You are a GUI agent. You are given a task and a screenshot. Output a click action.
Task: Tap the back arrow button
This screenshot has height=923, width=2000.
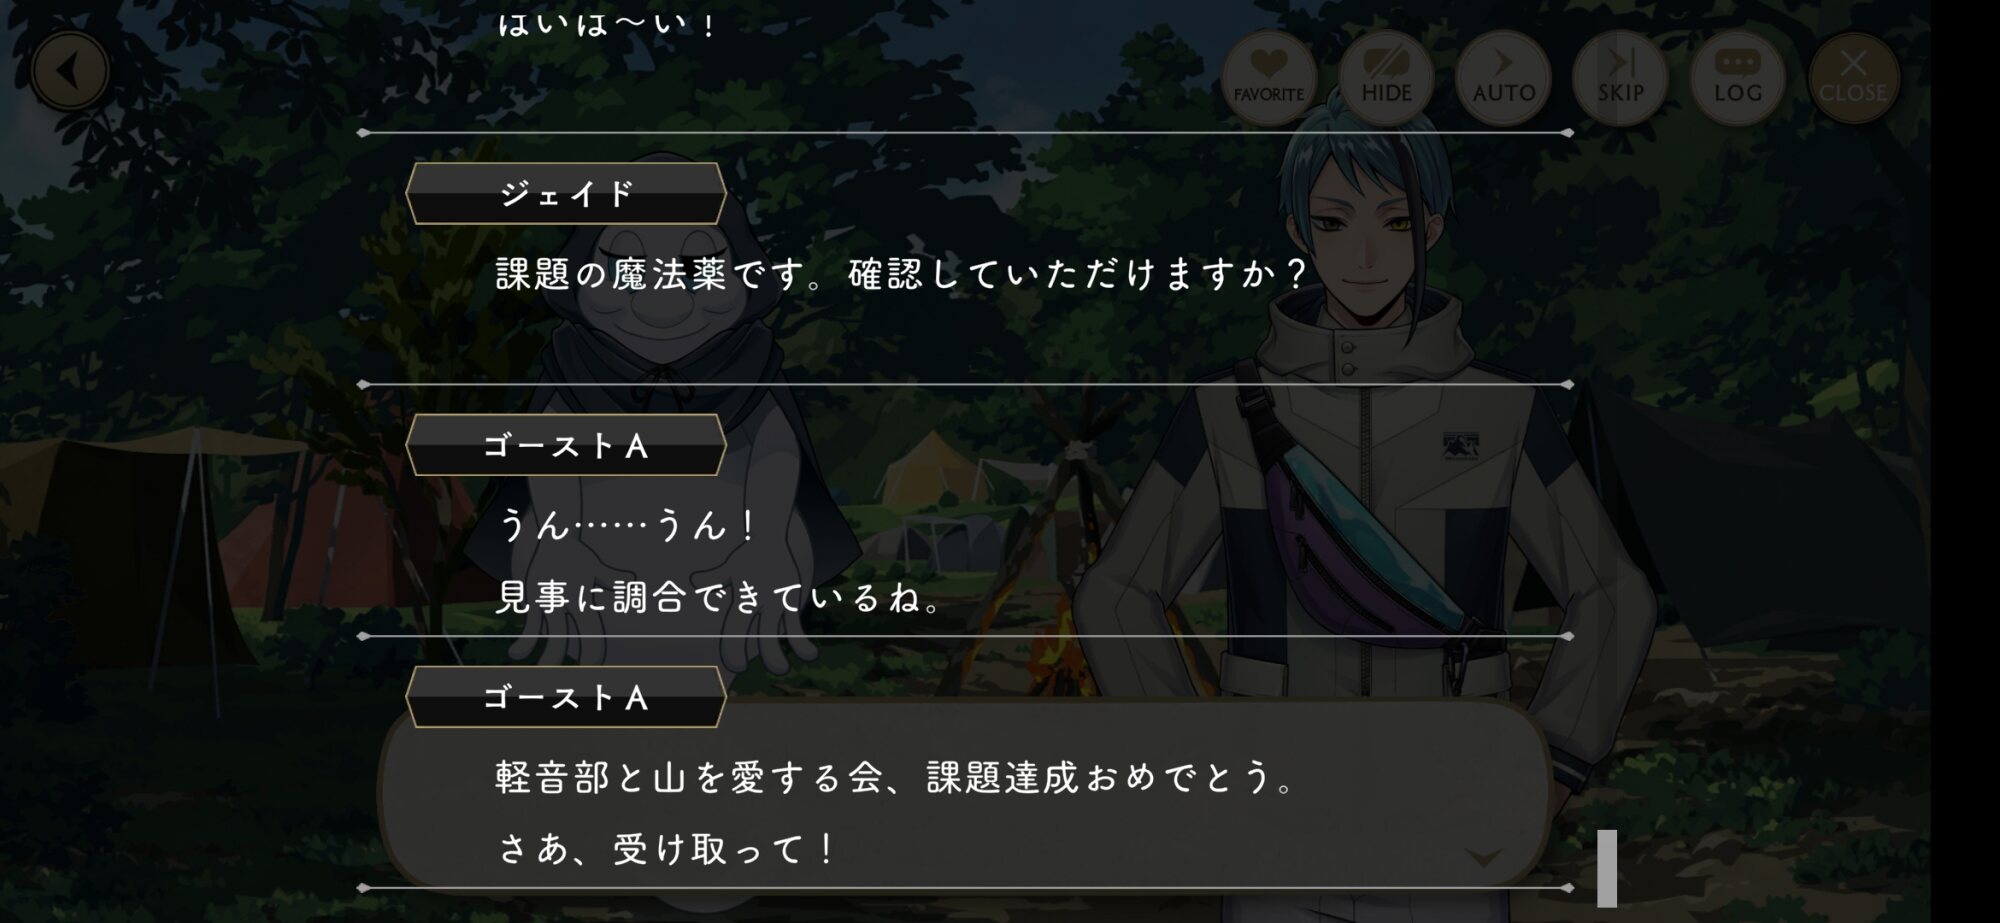(x=69, y=71)
